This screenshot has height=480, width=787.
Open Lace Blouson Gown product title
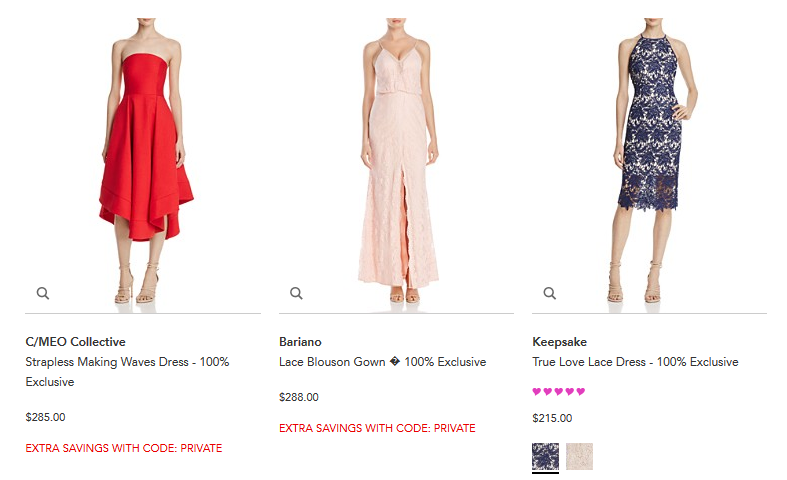(x=382, y=362)
